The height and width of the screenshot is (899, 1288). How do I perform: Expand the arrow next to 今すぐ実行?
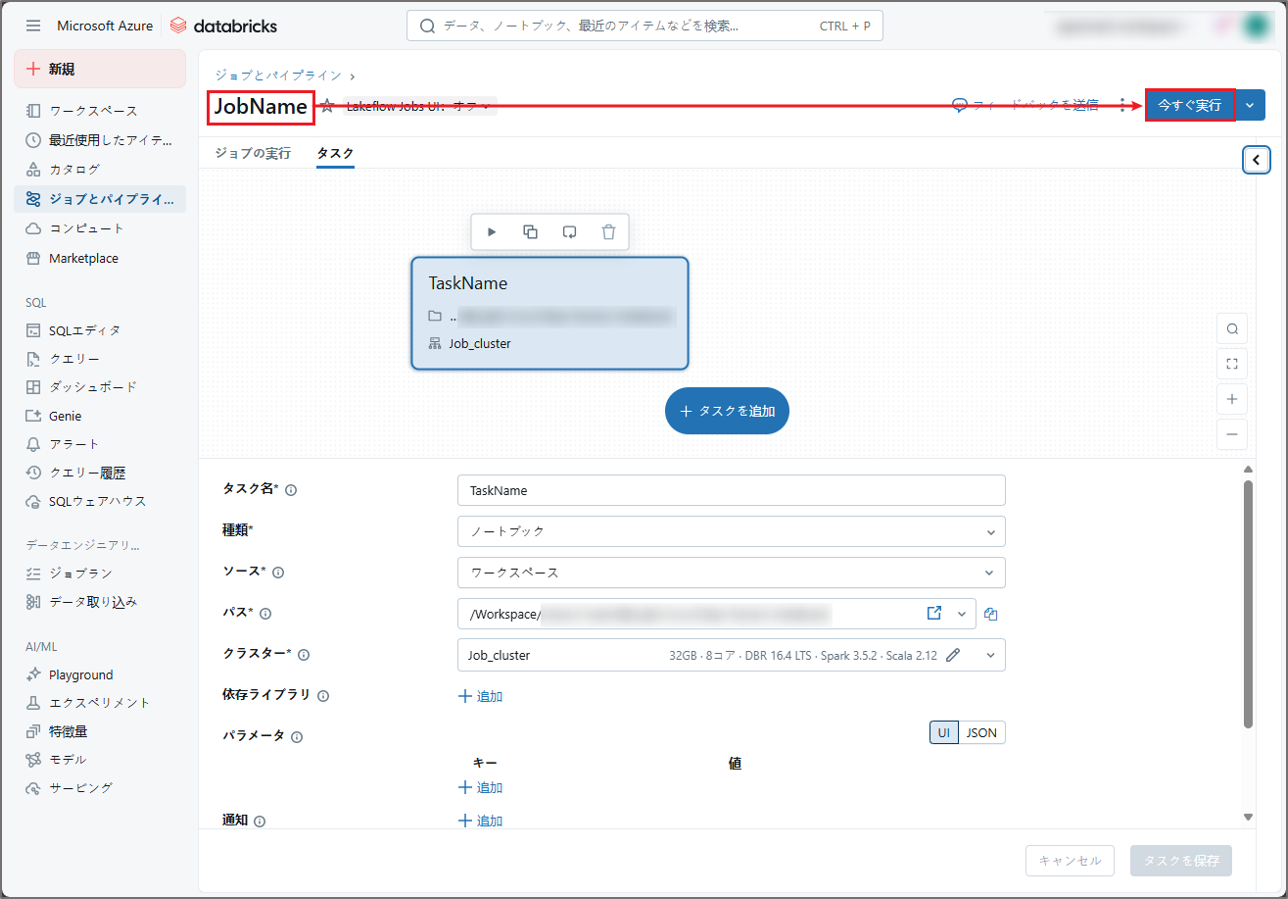click(1251, 105)
